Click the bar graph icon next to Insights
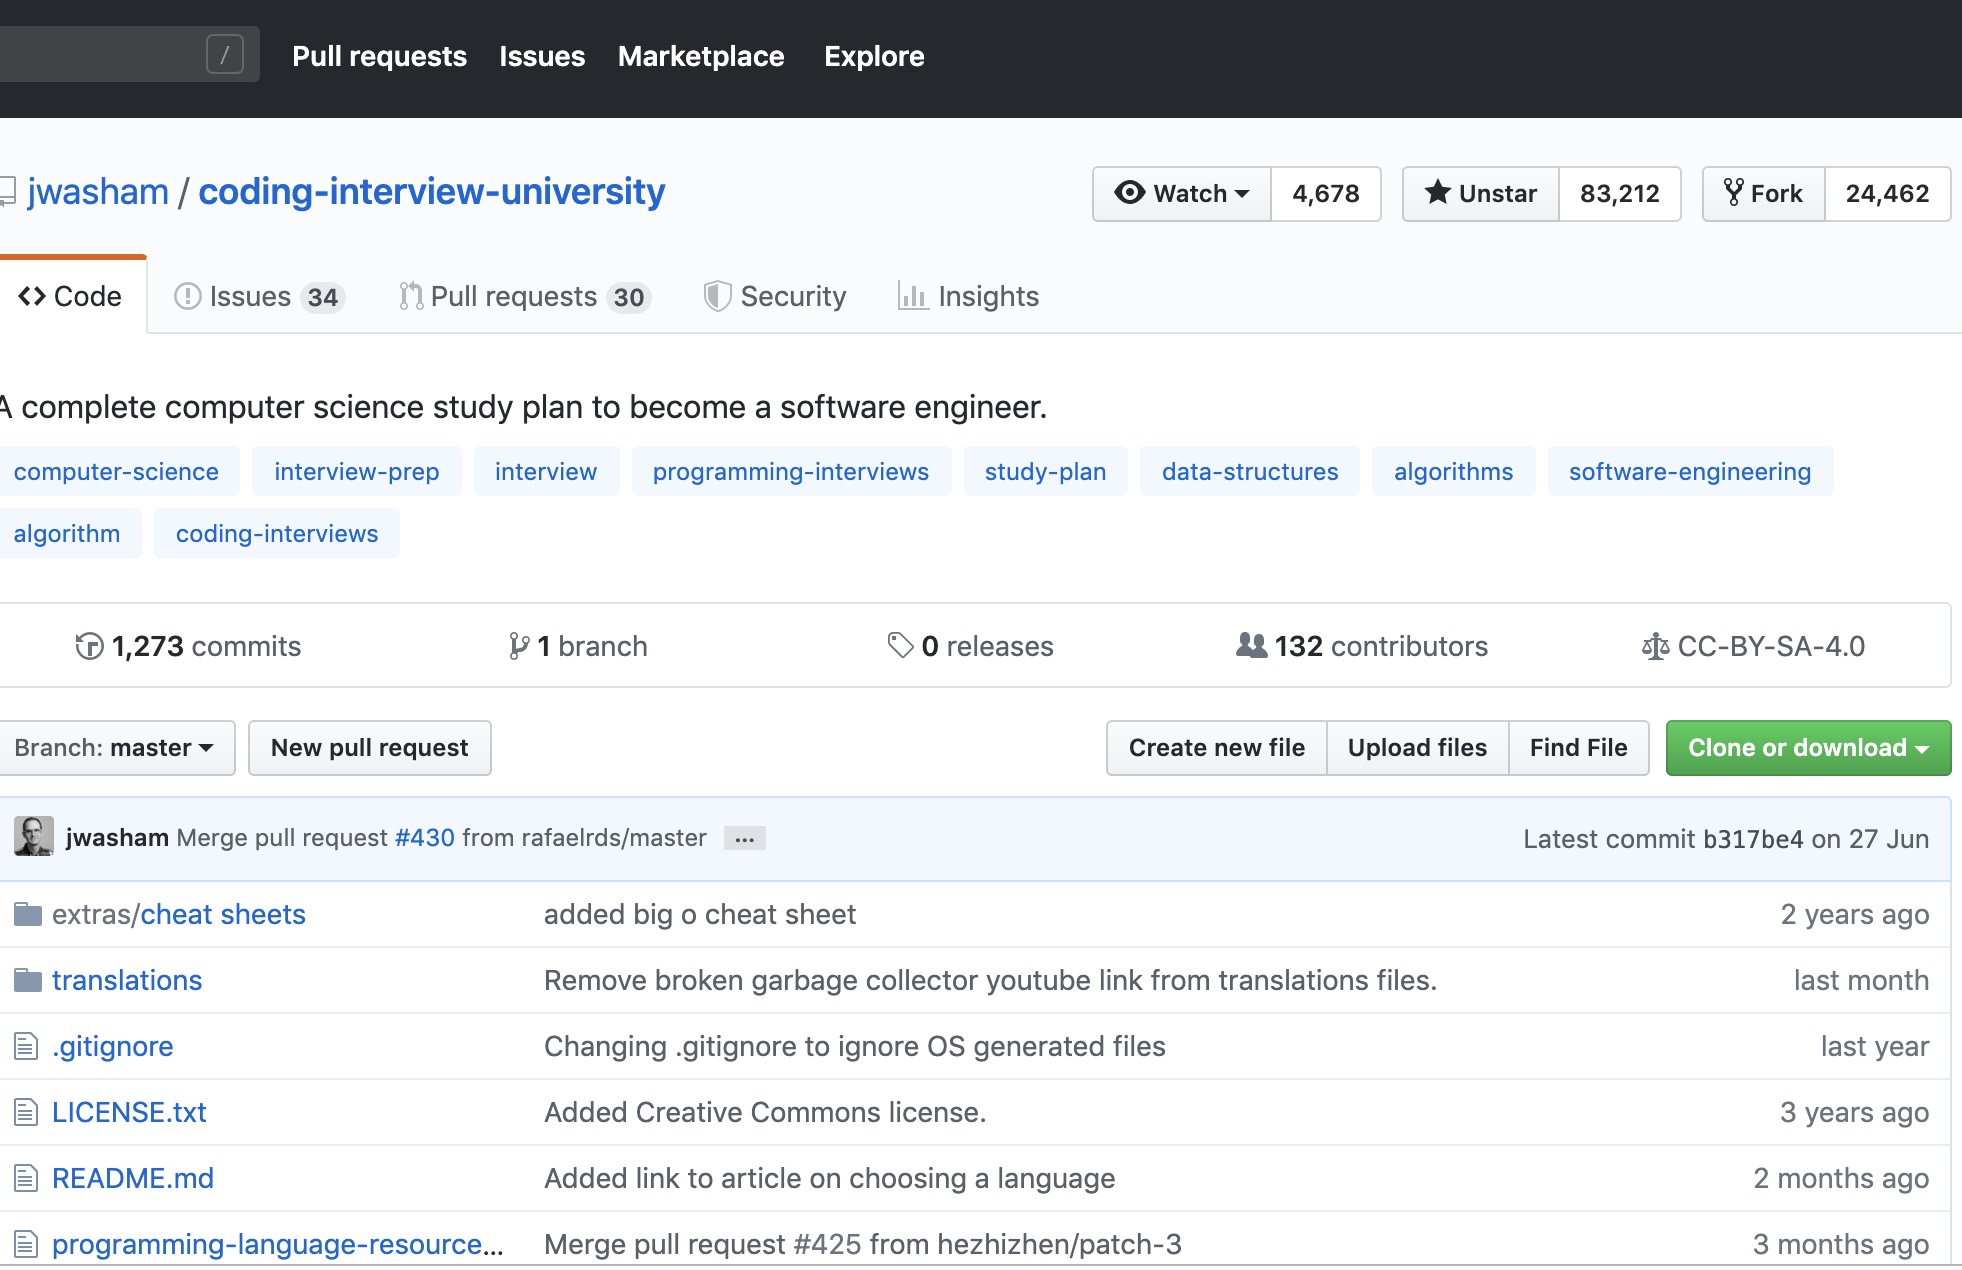This screenshot has width=1962, height=1270. [912, 296]
